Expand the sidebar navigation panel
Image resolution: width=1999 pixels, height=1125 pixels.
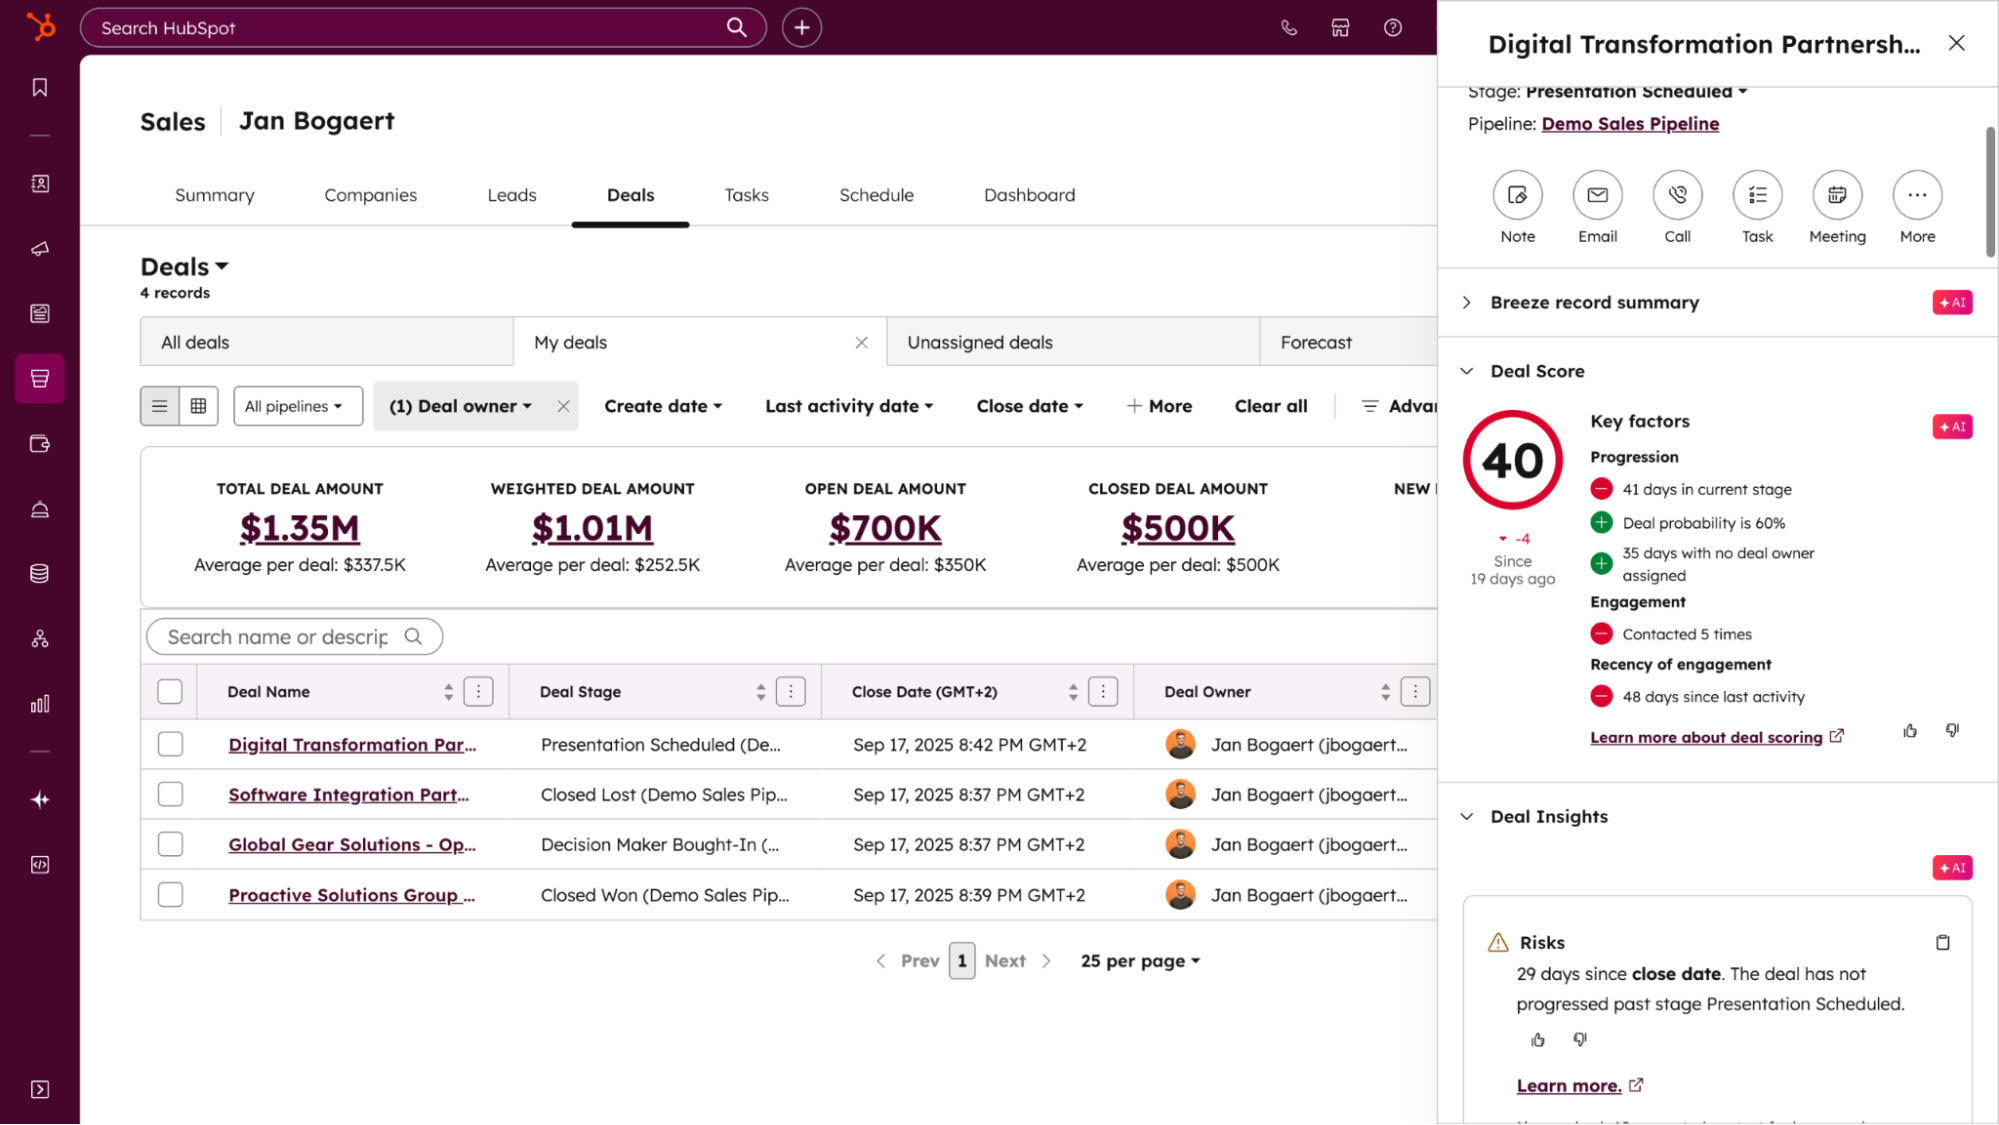[x=40, y=1090]
